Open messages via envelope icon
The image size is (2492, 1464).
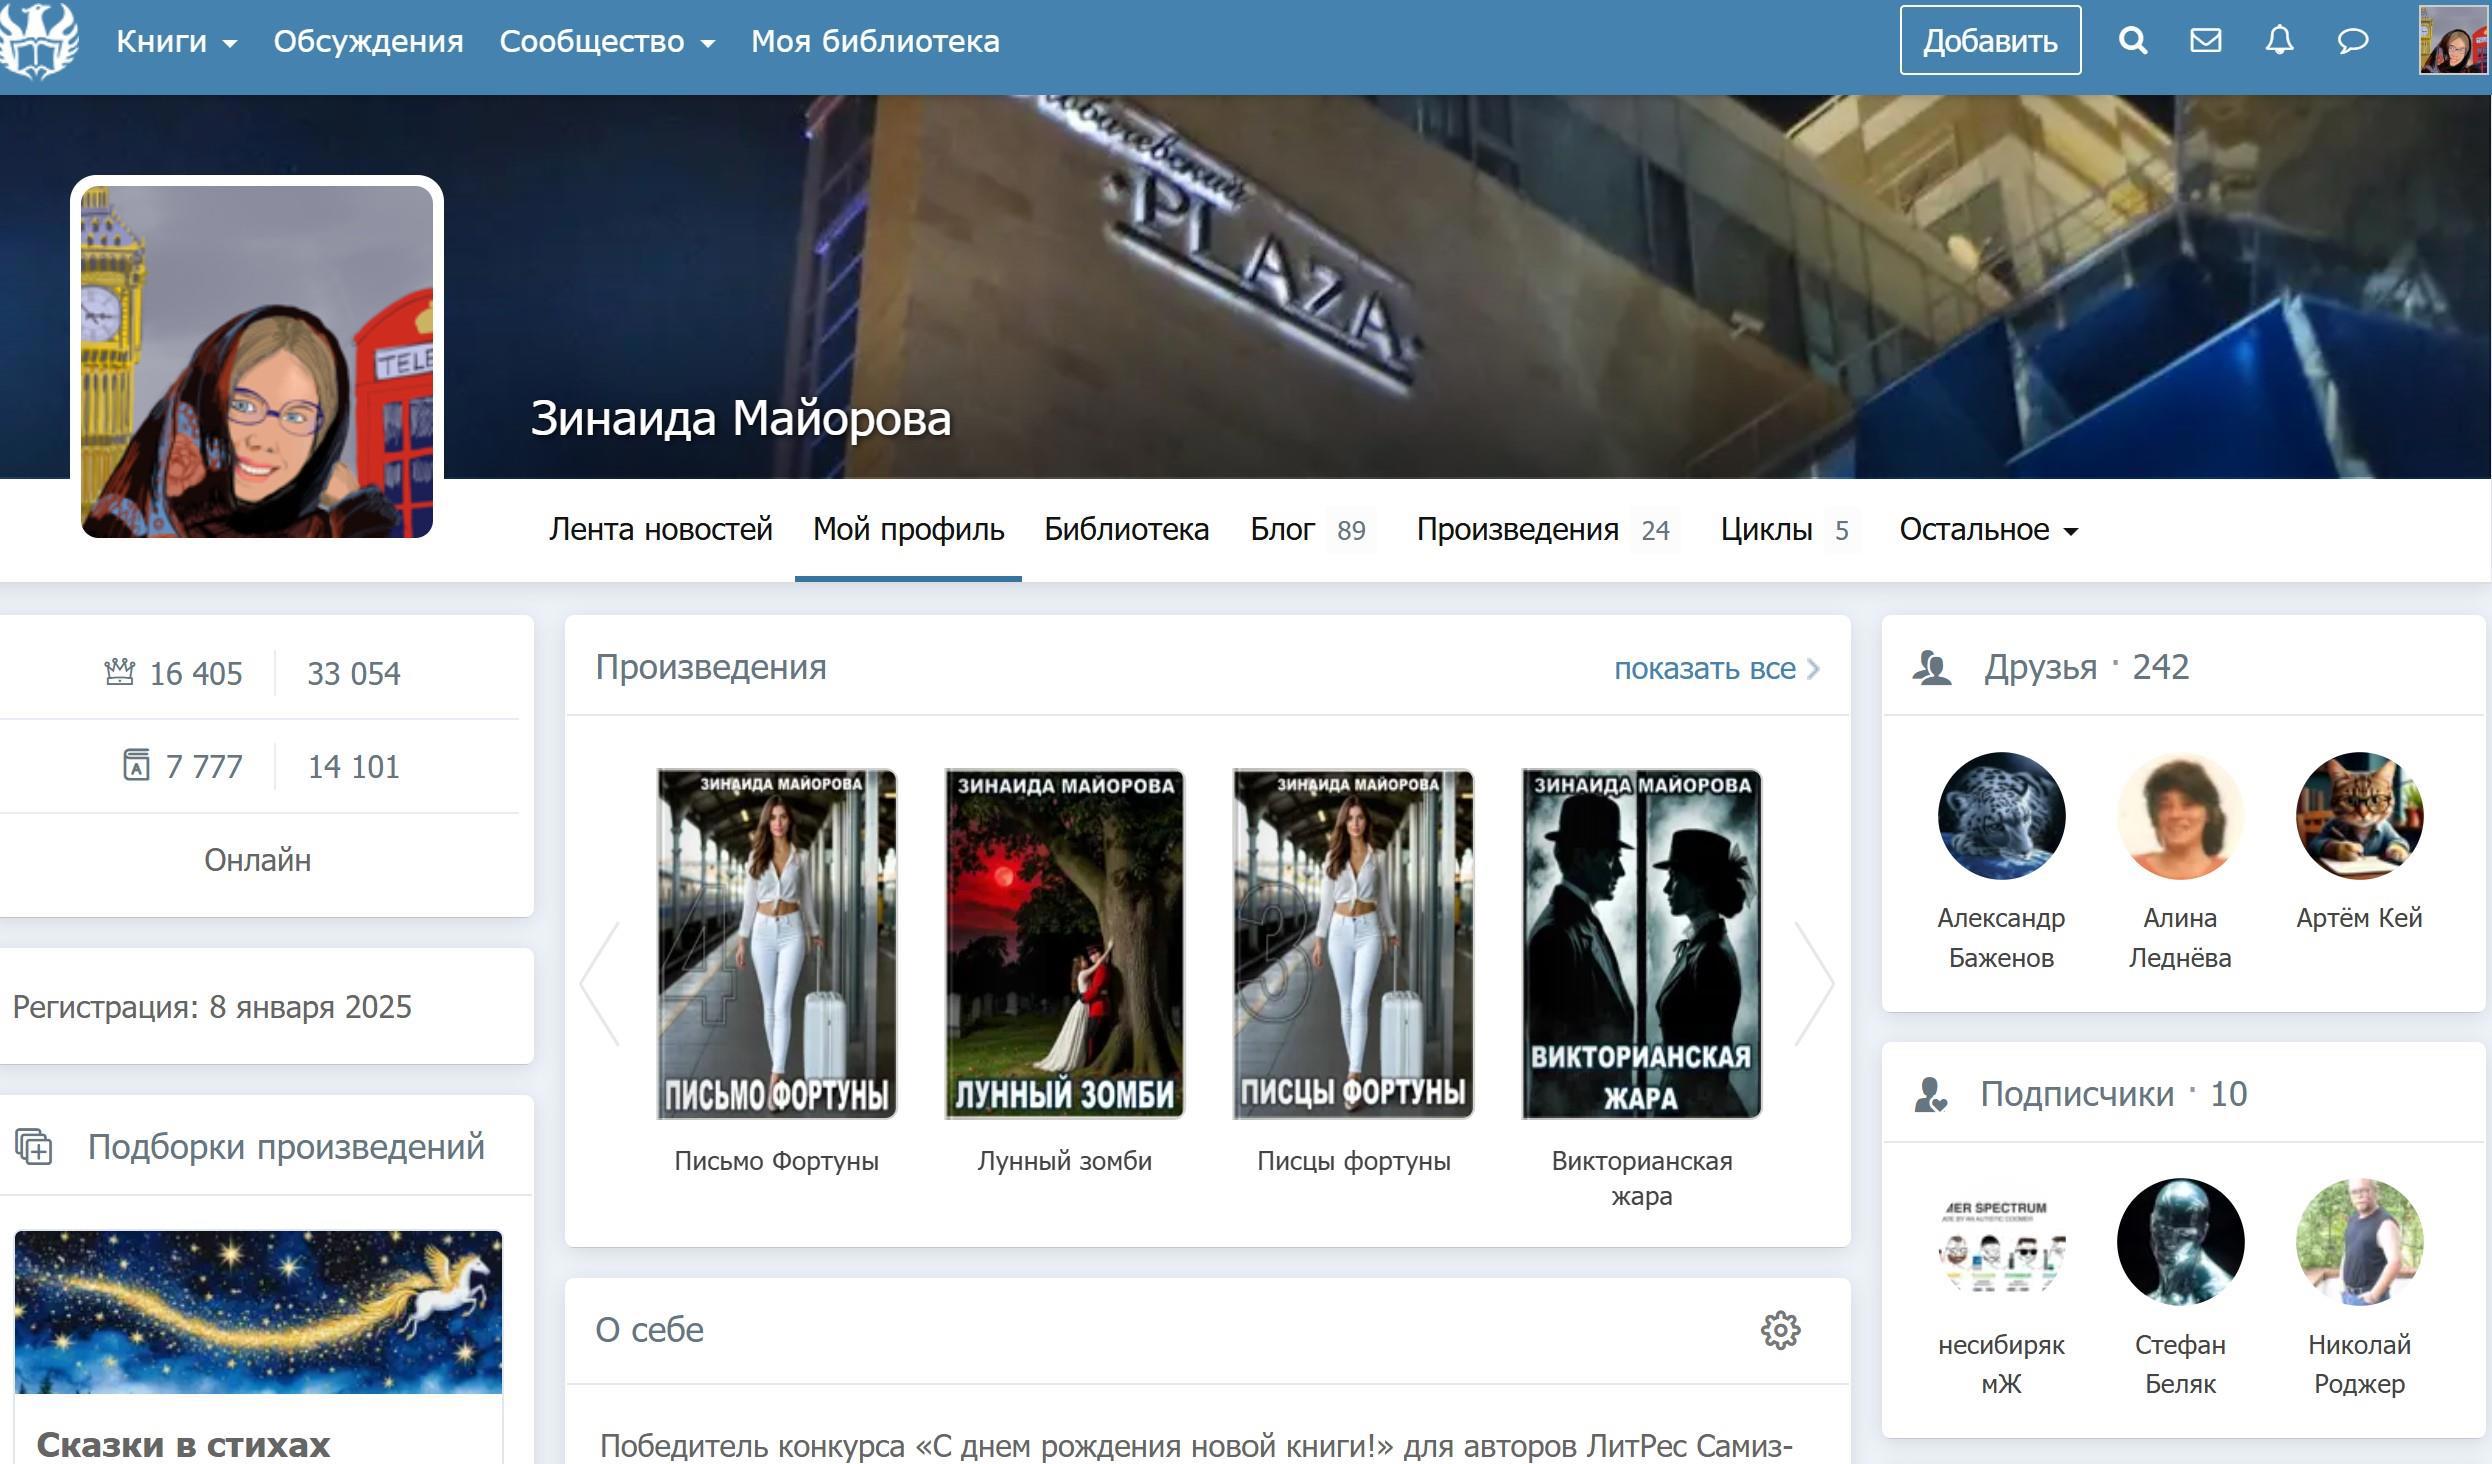click(2206, 41)
